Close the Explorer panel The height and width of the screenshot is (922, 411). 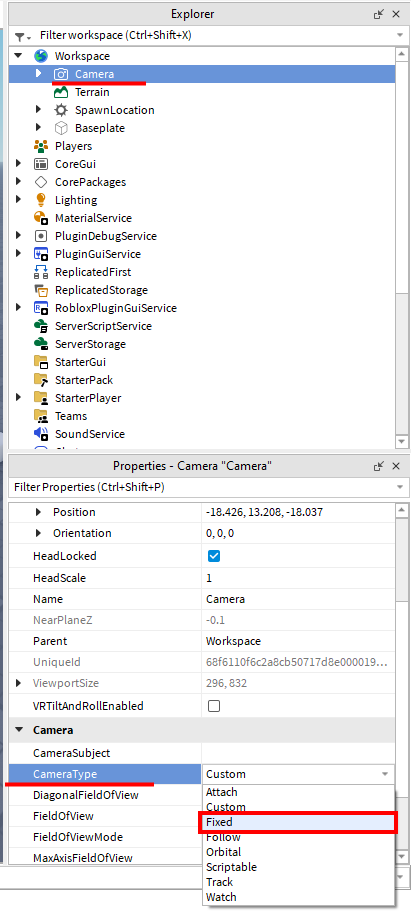coord(396,14)
